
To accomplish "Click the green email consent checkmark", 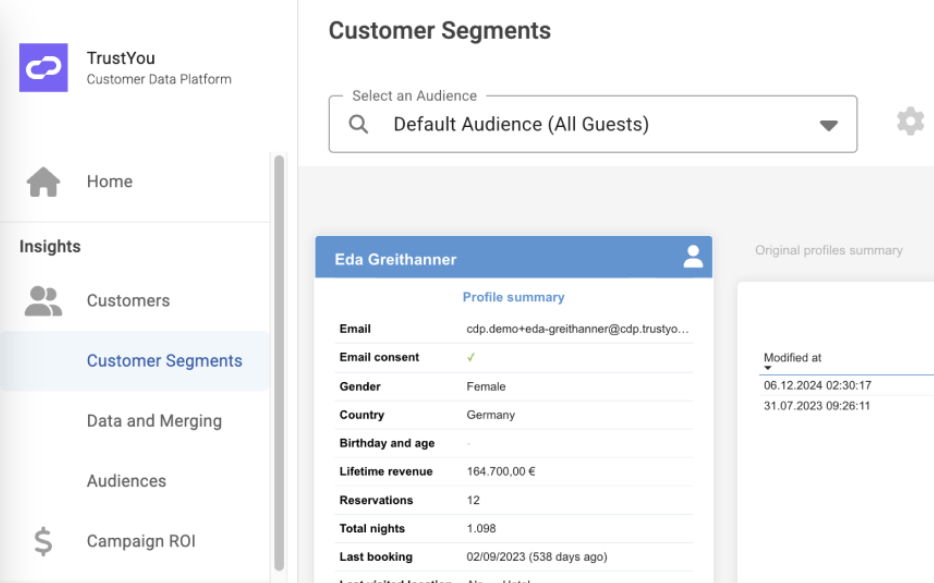I will pos(471,357).
